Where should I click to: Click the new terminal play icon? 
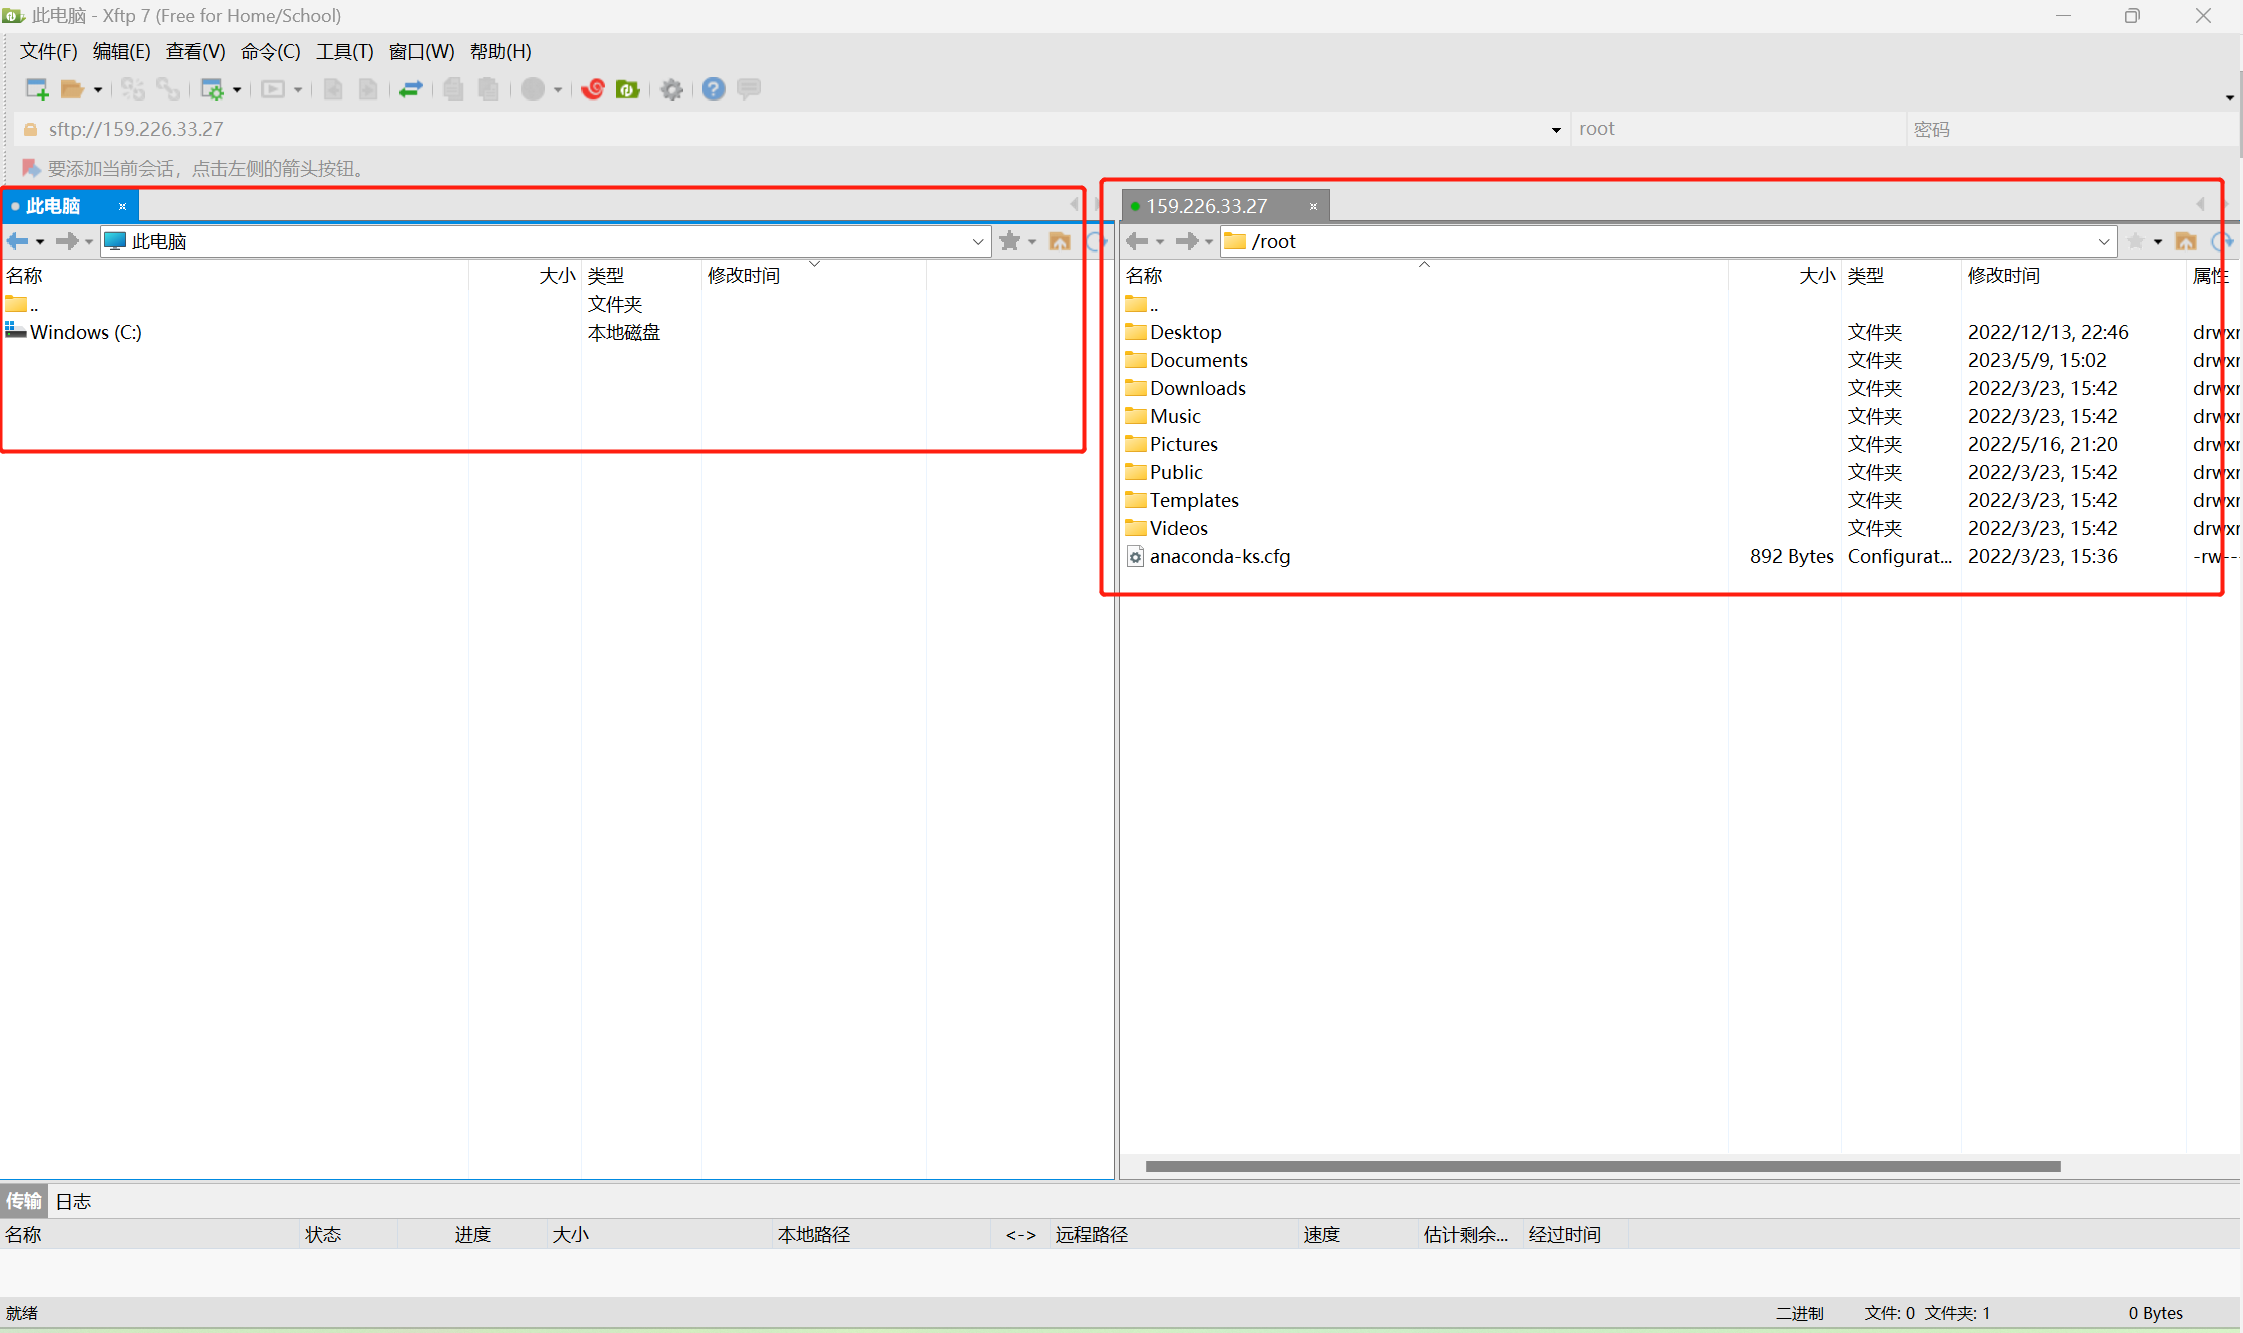tap(273, 89)
